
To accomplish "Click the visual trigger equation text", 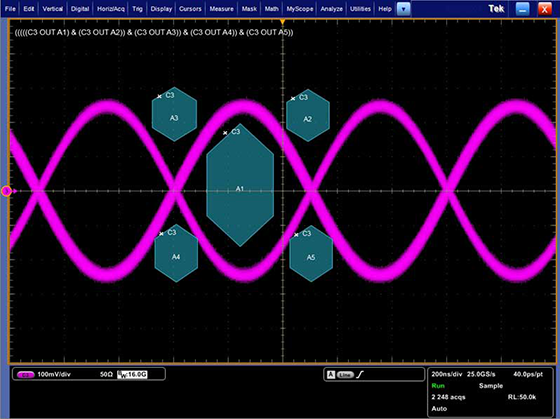I will tap(154, 33).
